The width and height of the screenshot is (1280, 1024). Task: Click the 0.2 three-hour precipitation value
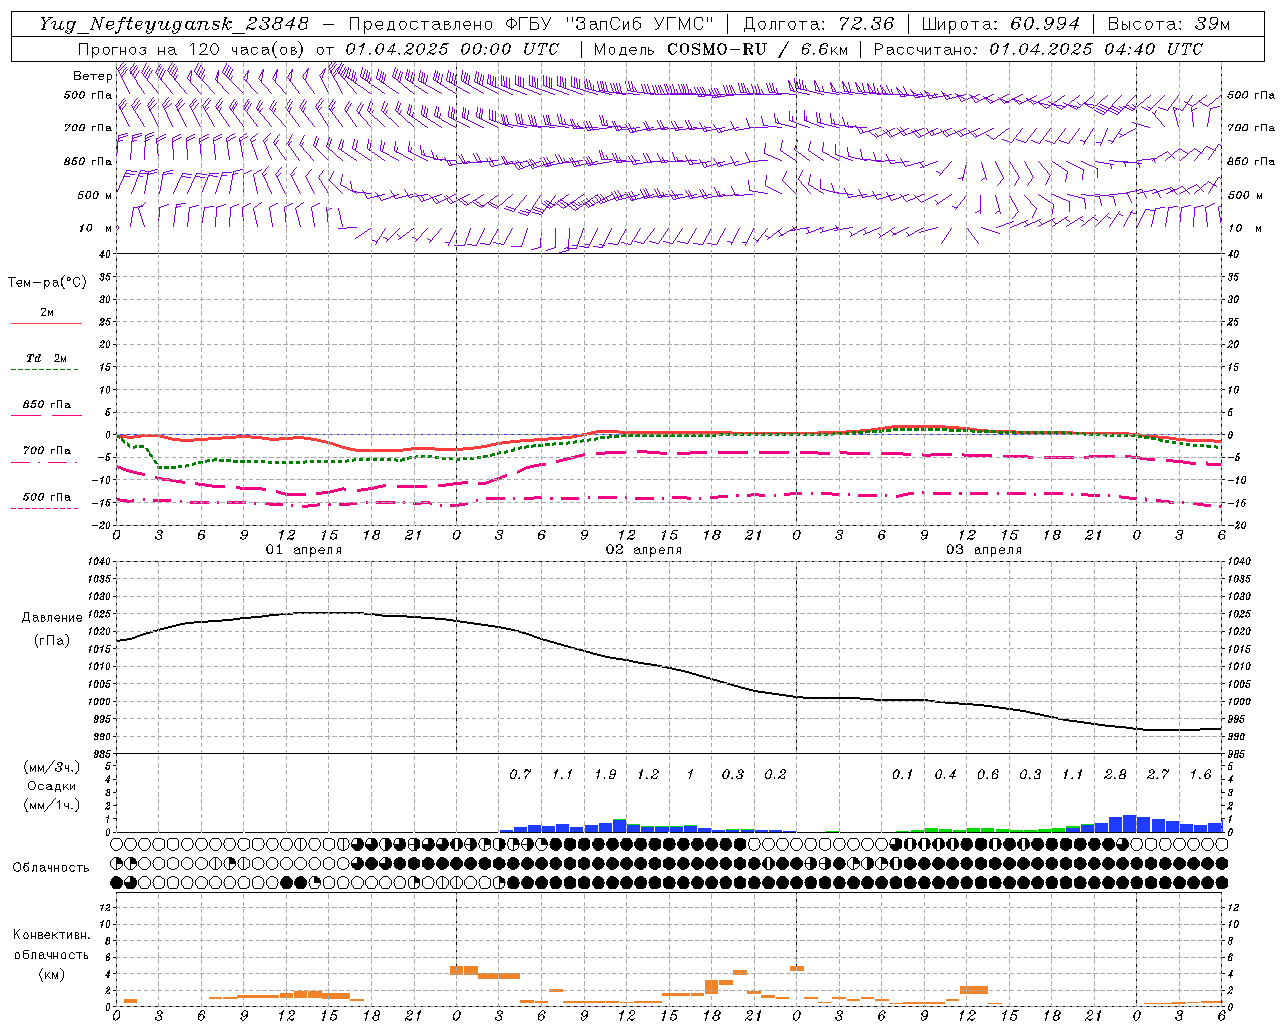(x=775, y=775)
